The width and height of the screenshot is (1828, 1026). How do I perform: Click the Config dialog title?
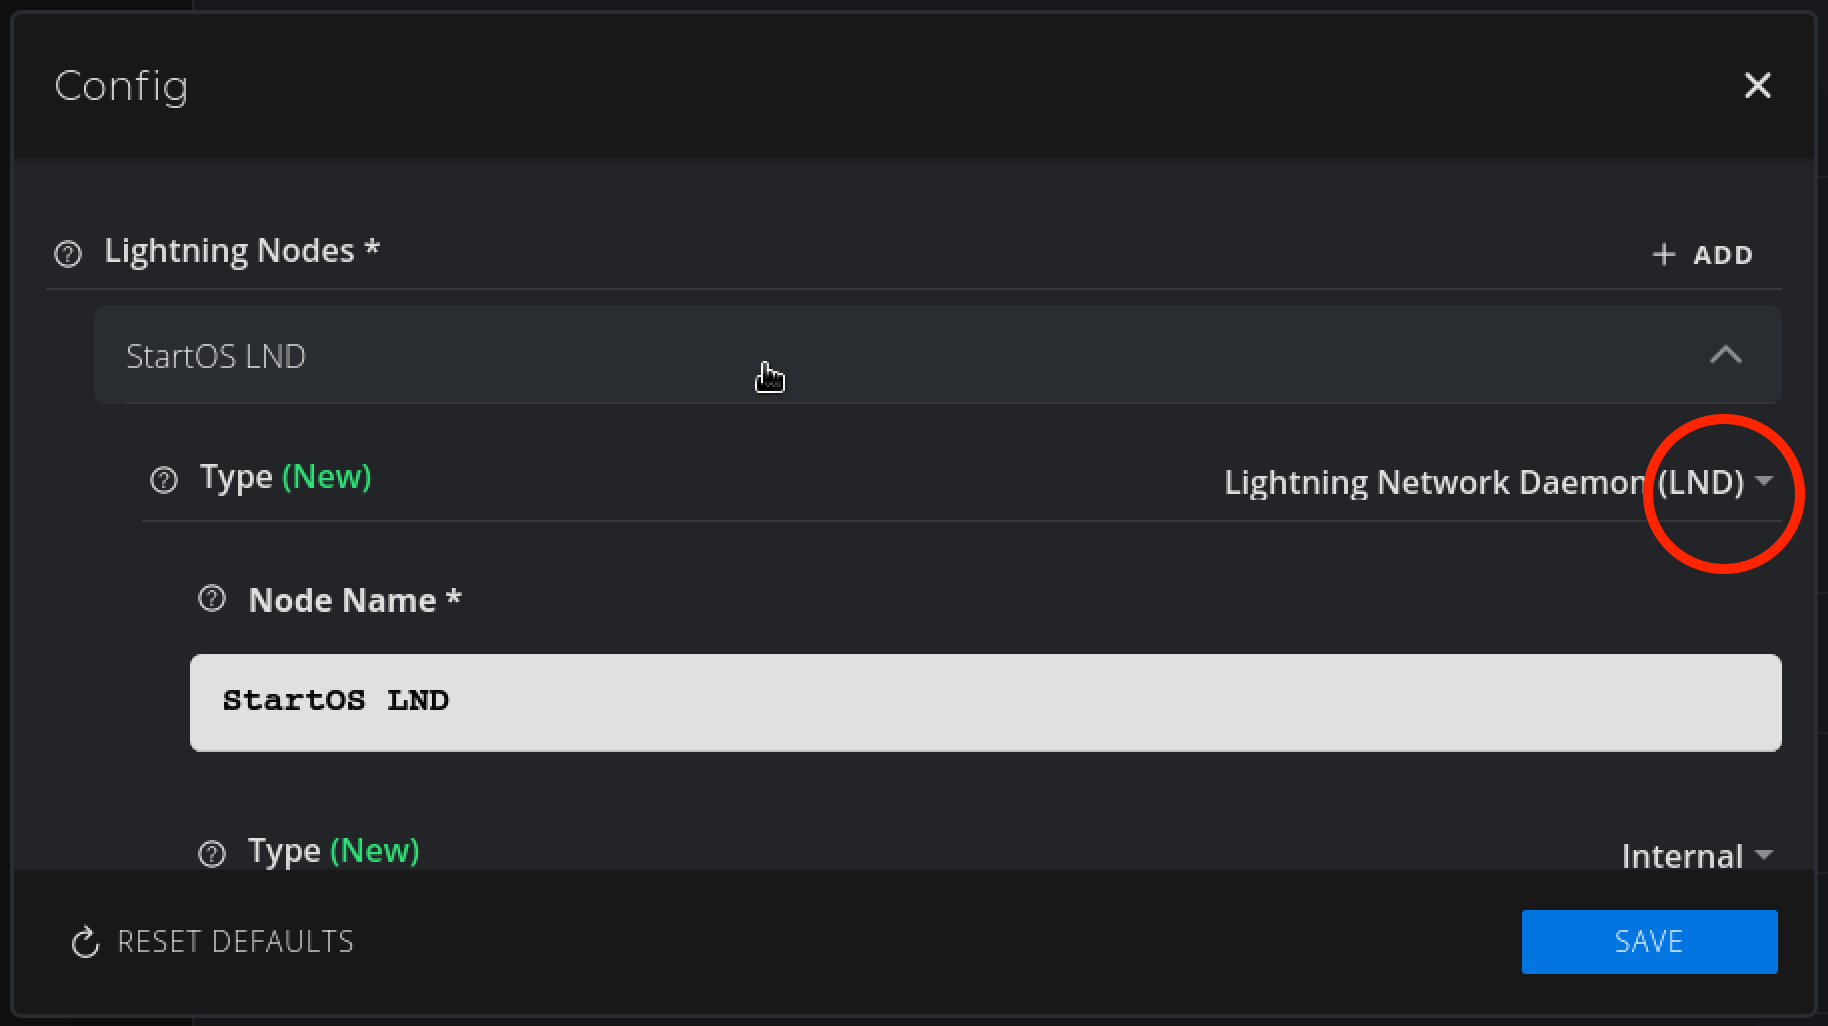(x=122, y=87)
